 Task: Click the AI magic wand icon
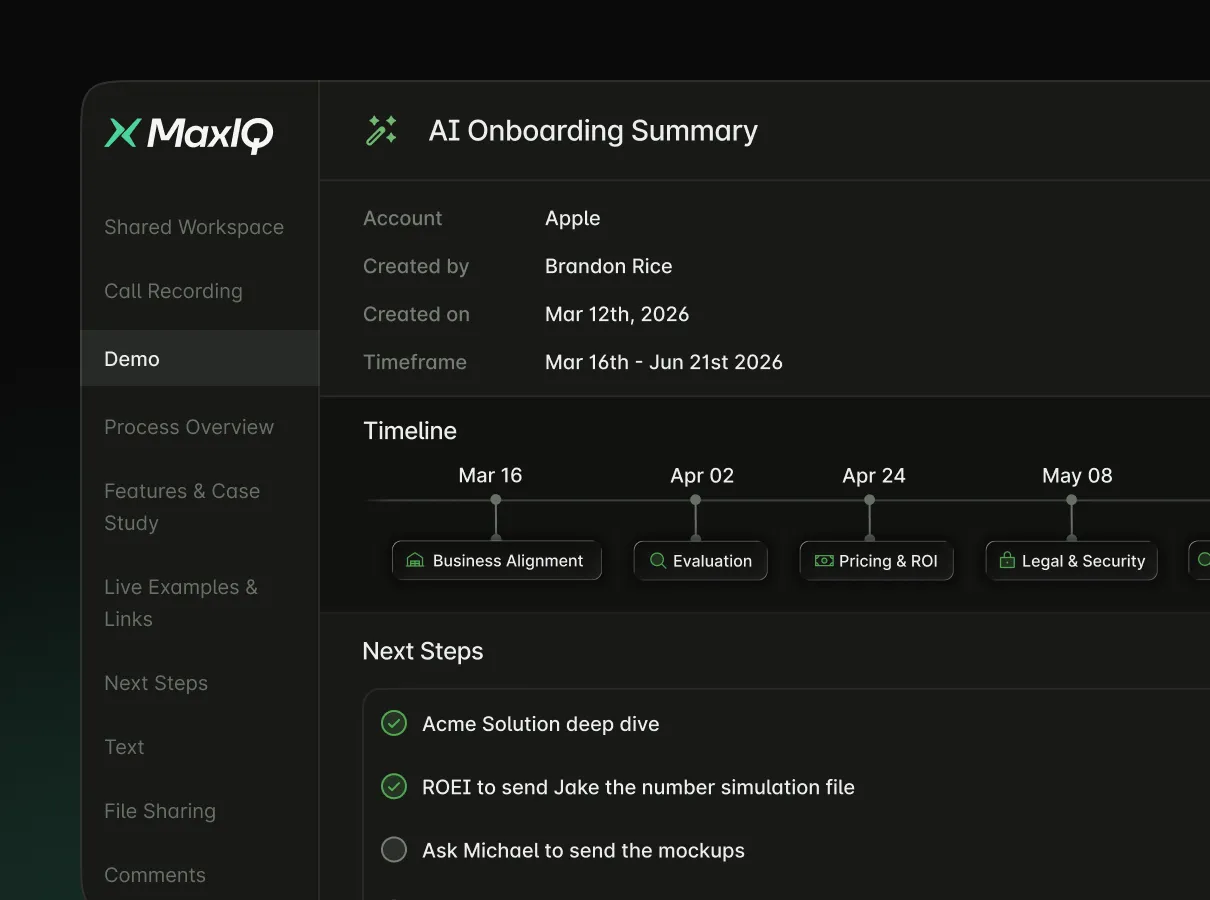[381, 131]
